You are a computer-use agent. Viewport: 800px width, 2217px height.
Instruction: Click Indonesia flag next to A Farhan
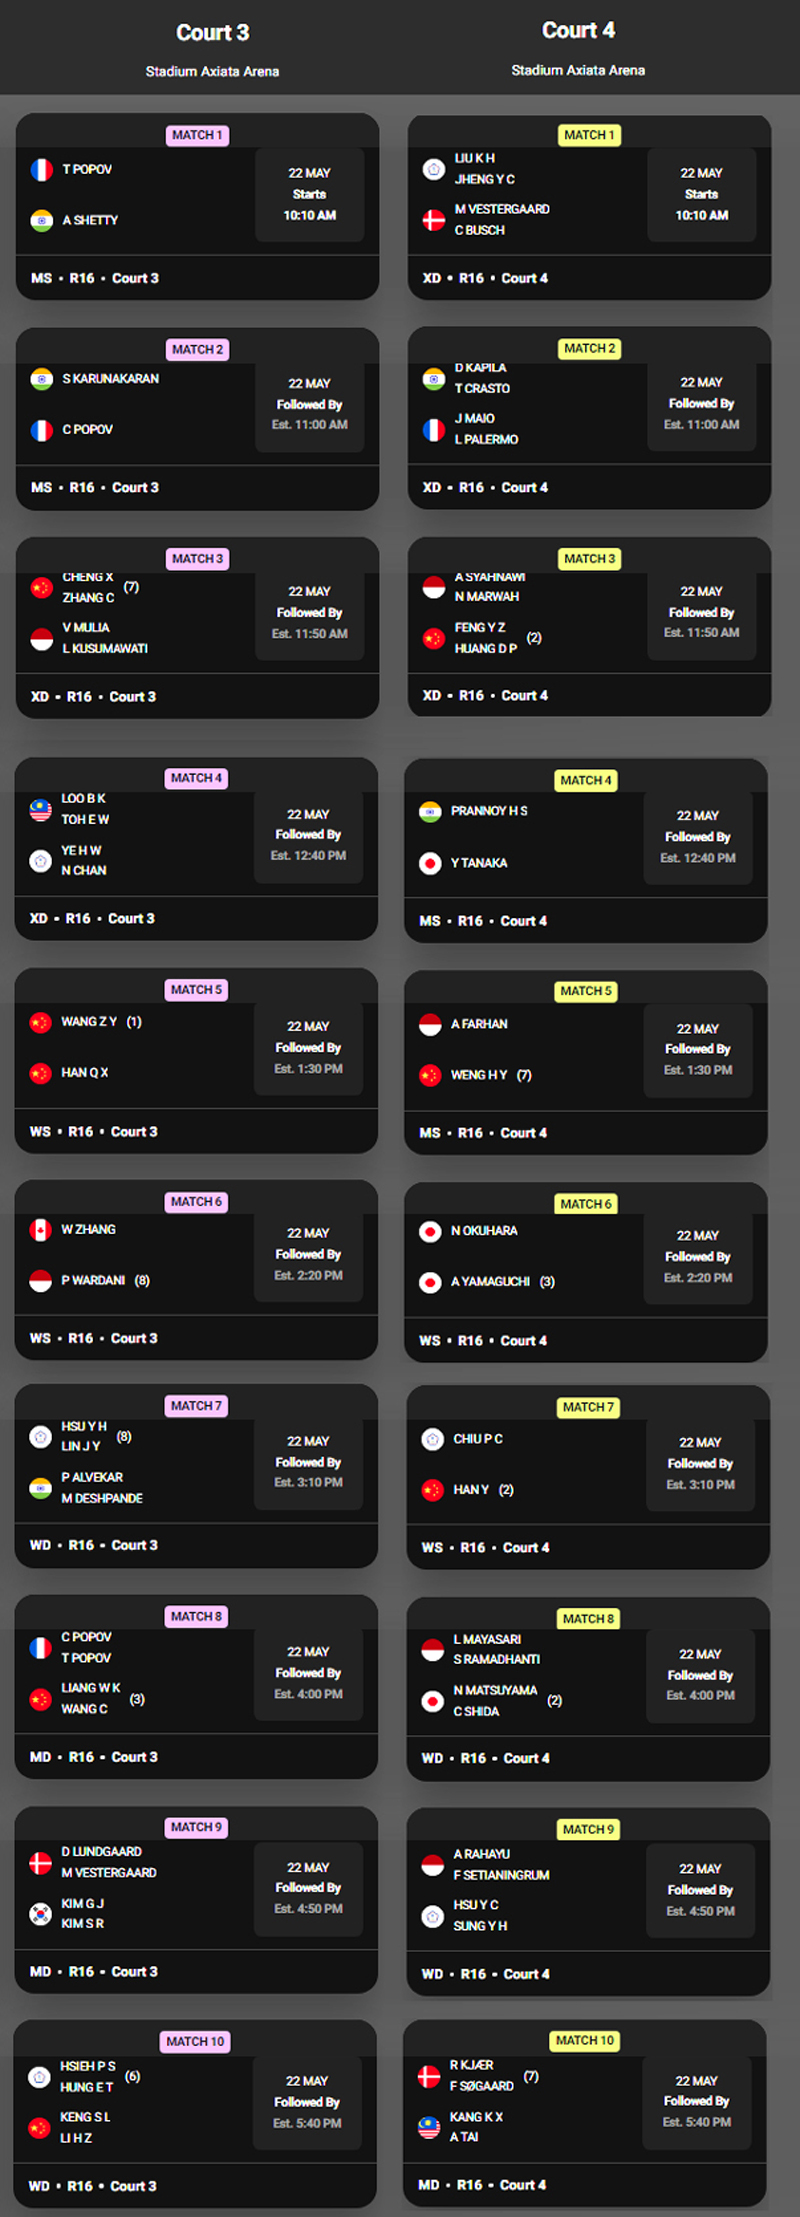430,1024
